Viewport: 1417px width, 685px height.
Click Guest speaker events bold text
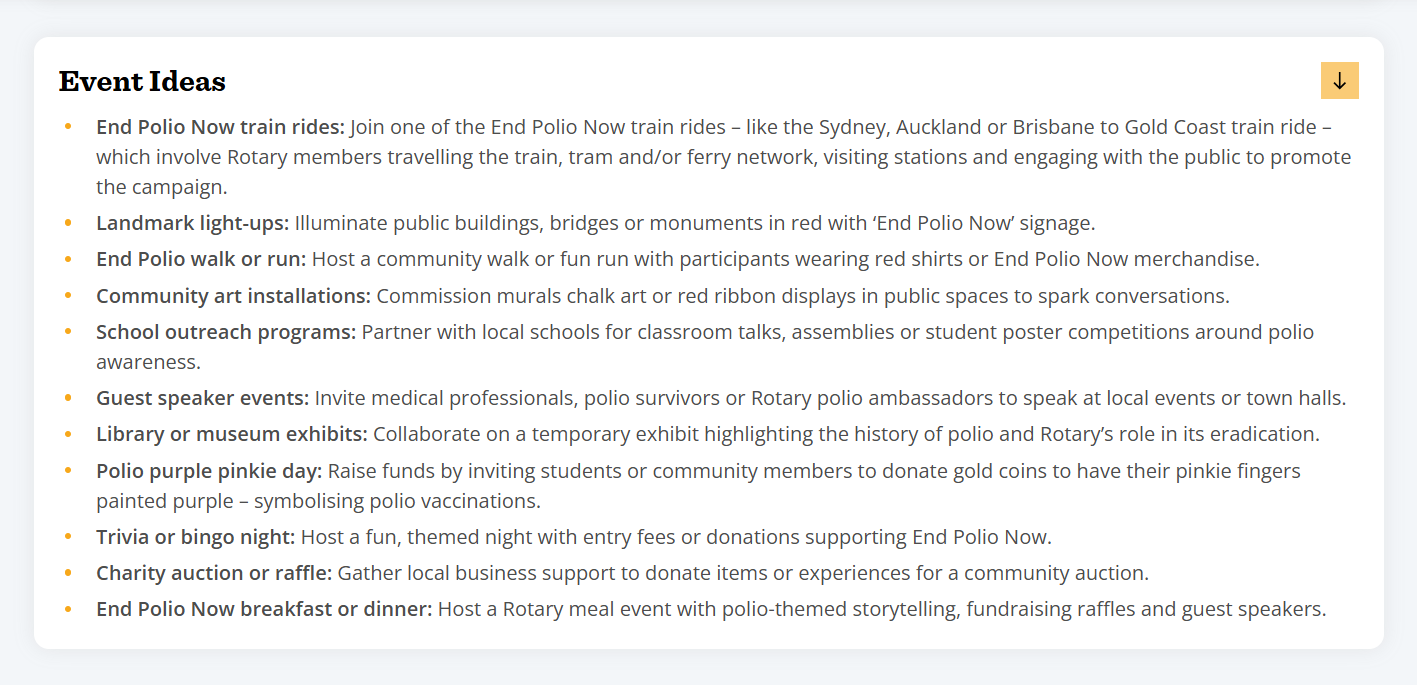click(203, 398)
